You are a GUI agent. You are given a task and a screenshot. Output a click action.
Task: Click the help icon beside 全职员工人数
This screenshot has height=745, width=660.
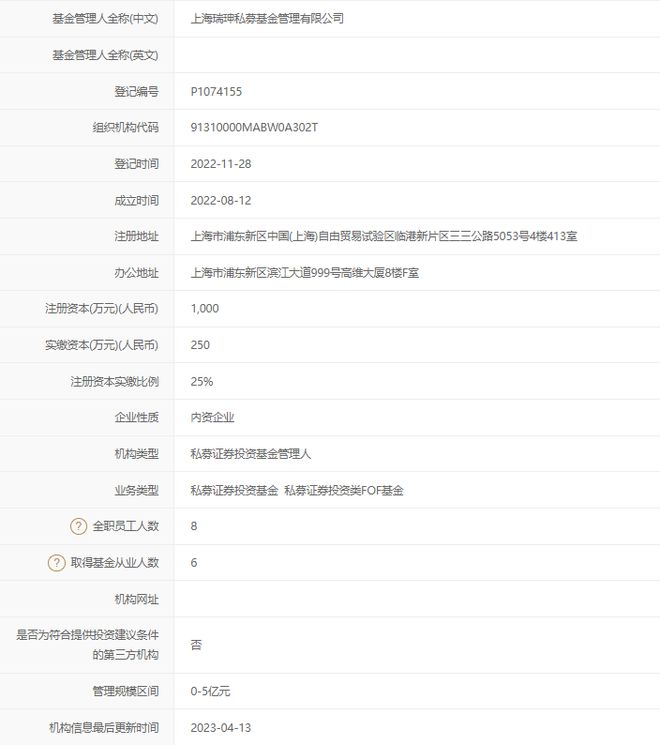click(78, 526)
